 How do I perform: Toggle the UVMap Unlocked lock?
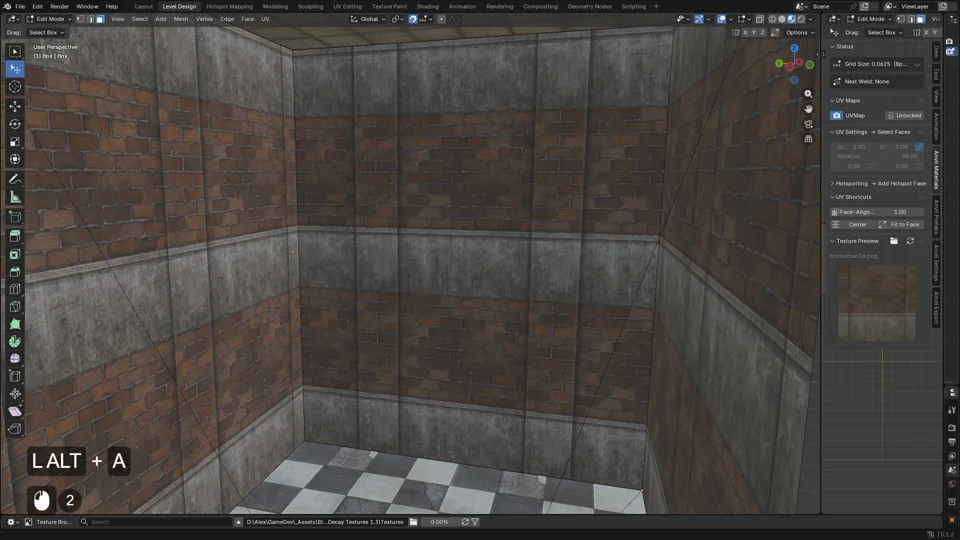[x=904, y=115]
